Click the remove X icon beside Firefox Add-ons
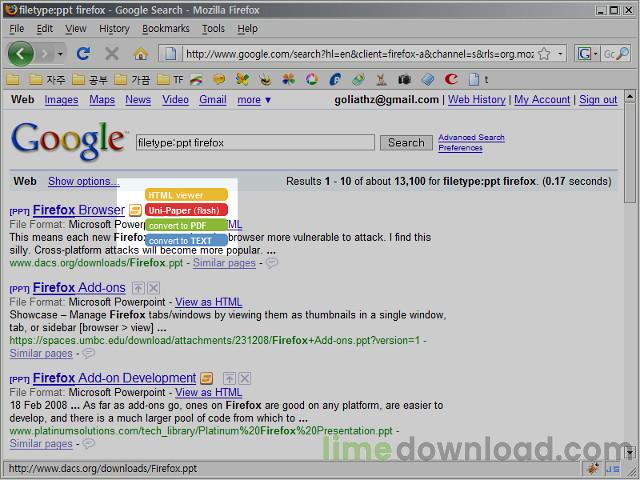640x480 pixels. [153, 288]
